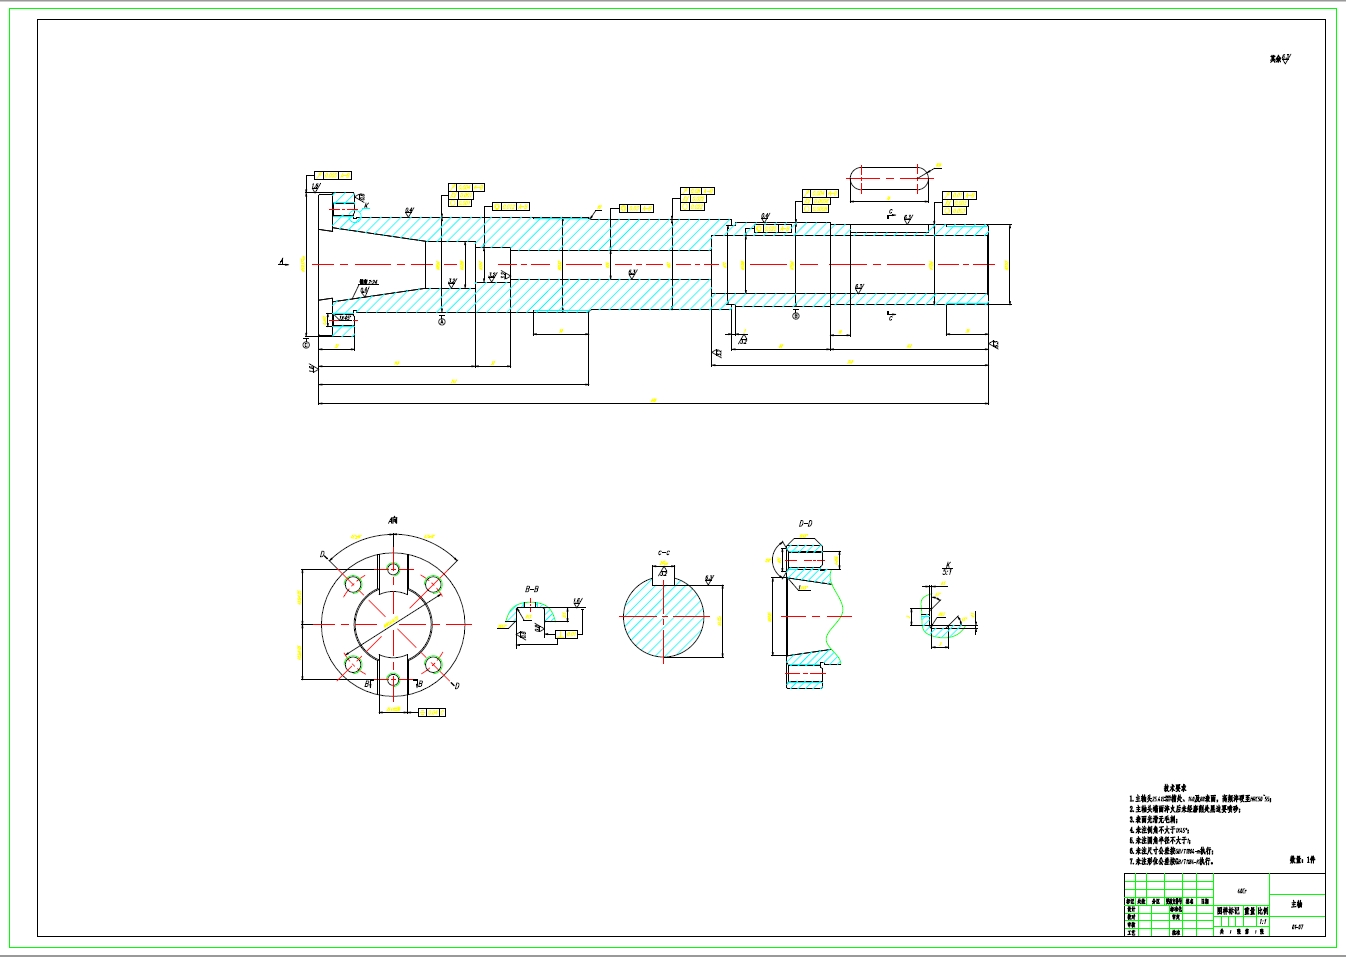Click requirement line 6 未注尺寸公差
This screenshot has width=1346, height=957.
(1171, 851)
